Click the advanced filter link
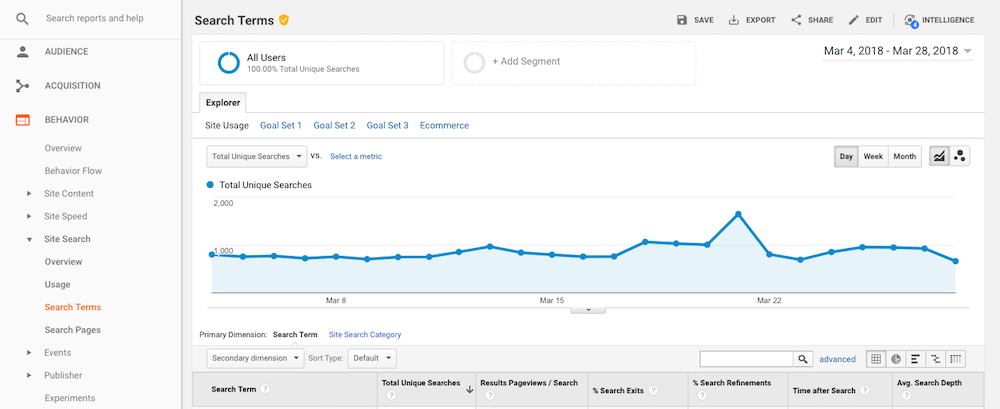 [x=837, y=359]
